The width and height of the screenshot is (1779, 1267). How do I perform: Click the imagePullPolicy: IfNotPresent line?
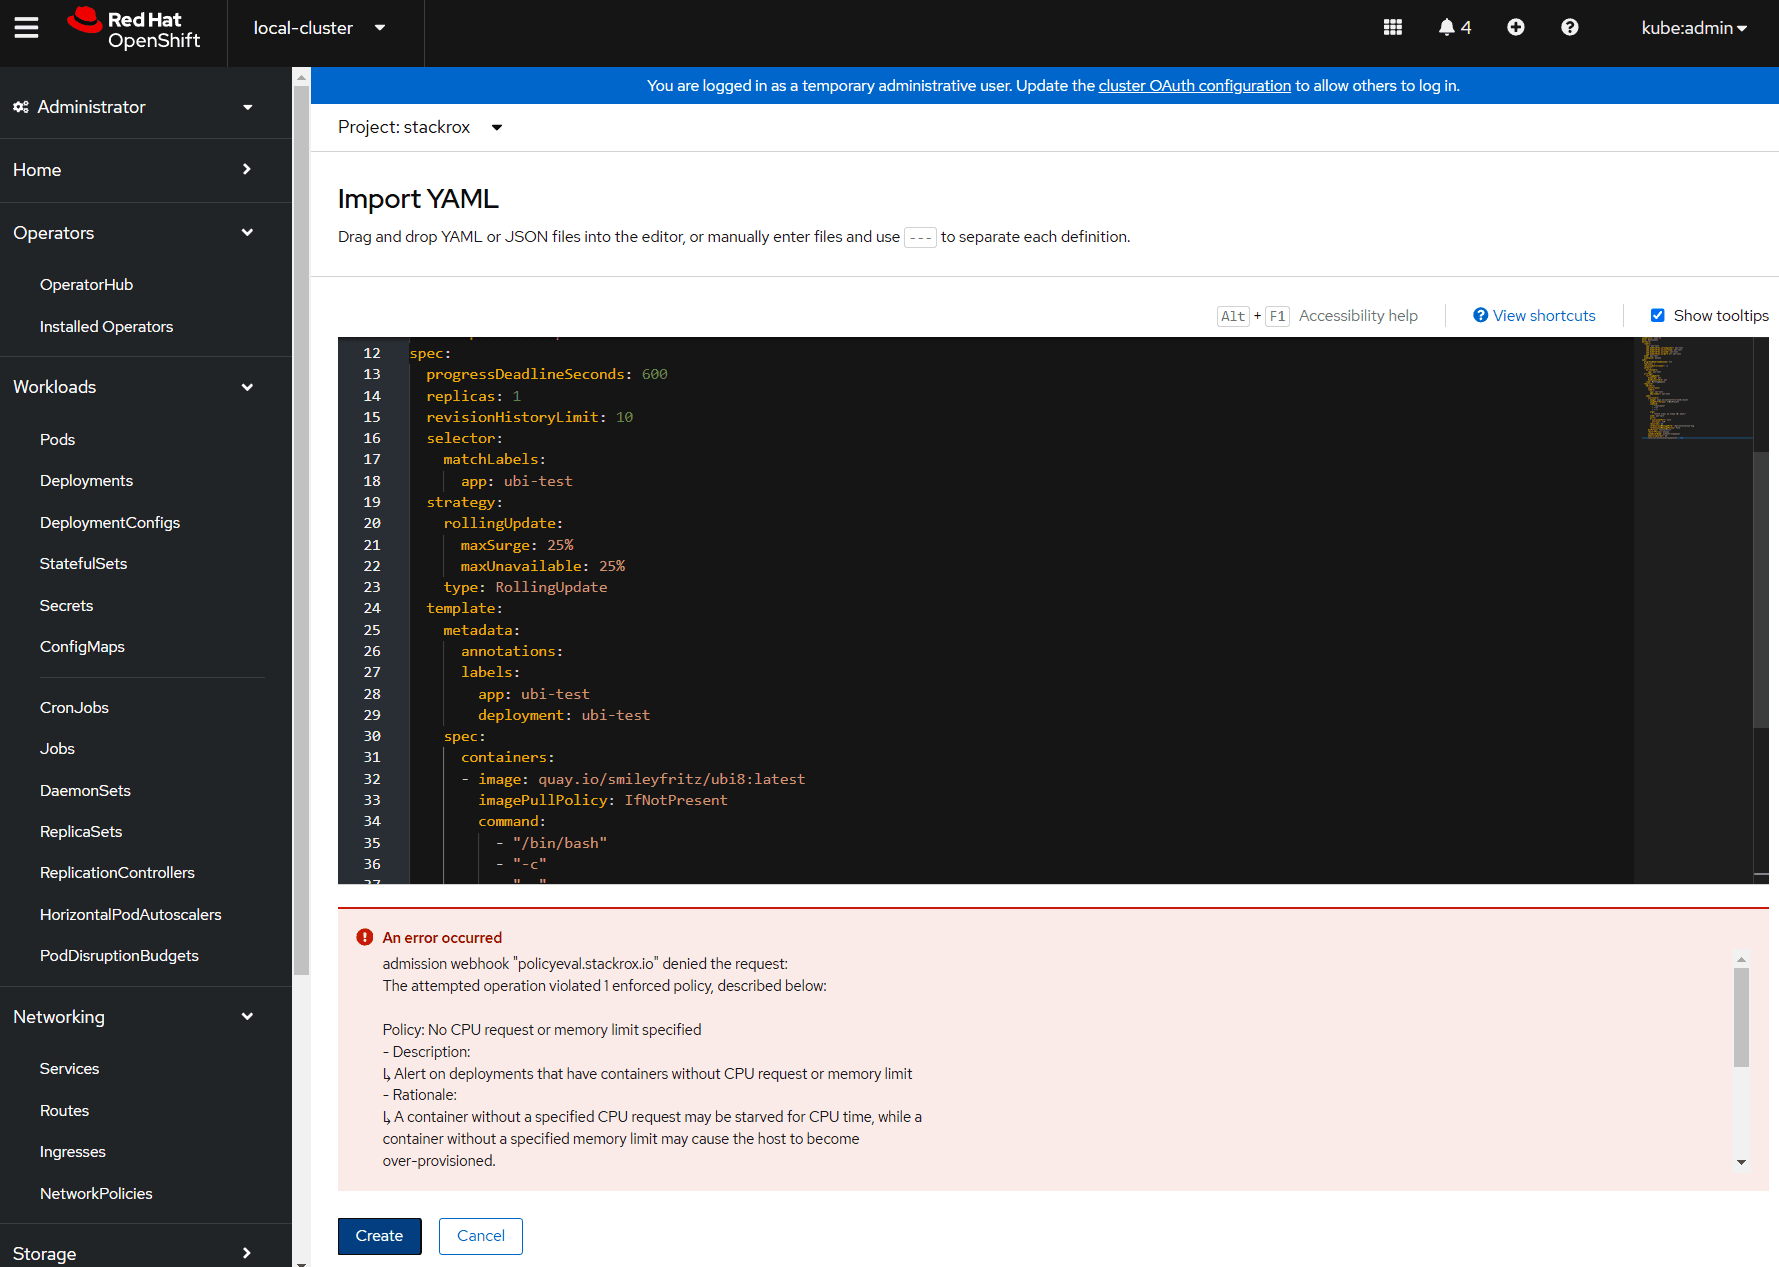pos(602,800)
